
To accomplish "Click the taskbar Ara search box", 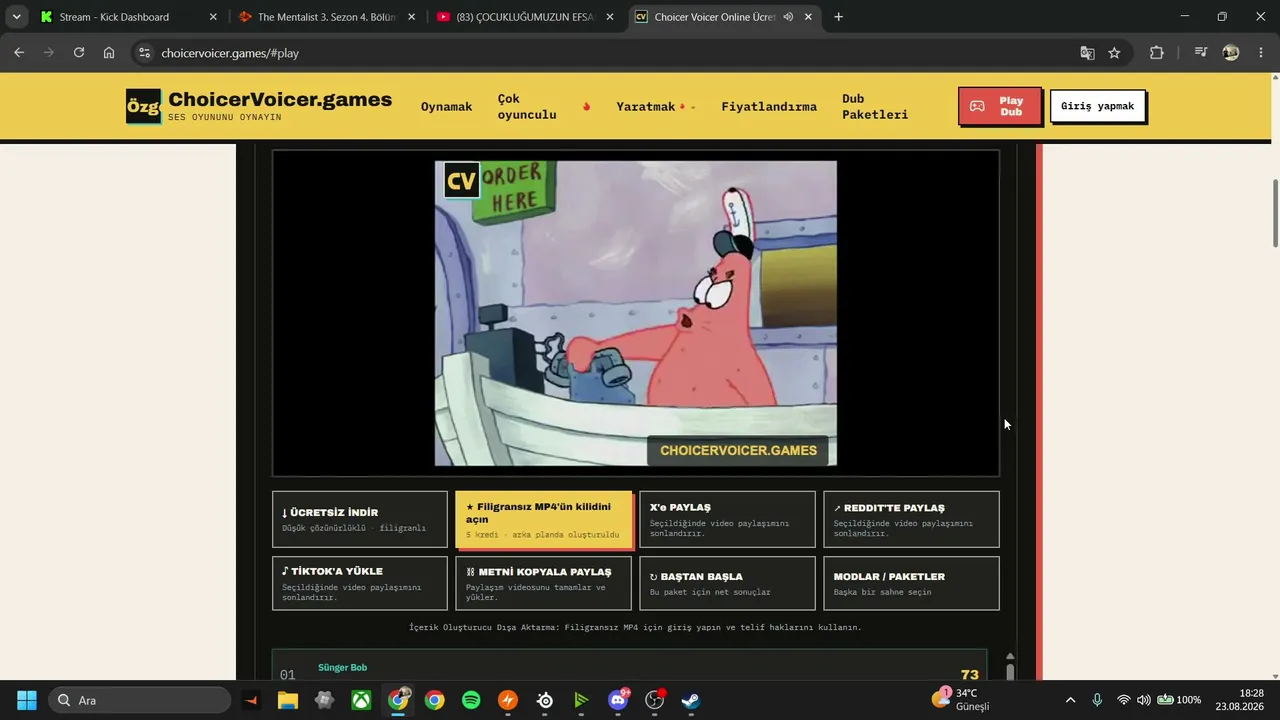I will pyautogui.click(x=140, y=700).
